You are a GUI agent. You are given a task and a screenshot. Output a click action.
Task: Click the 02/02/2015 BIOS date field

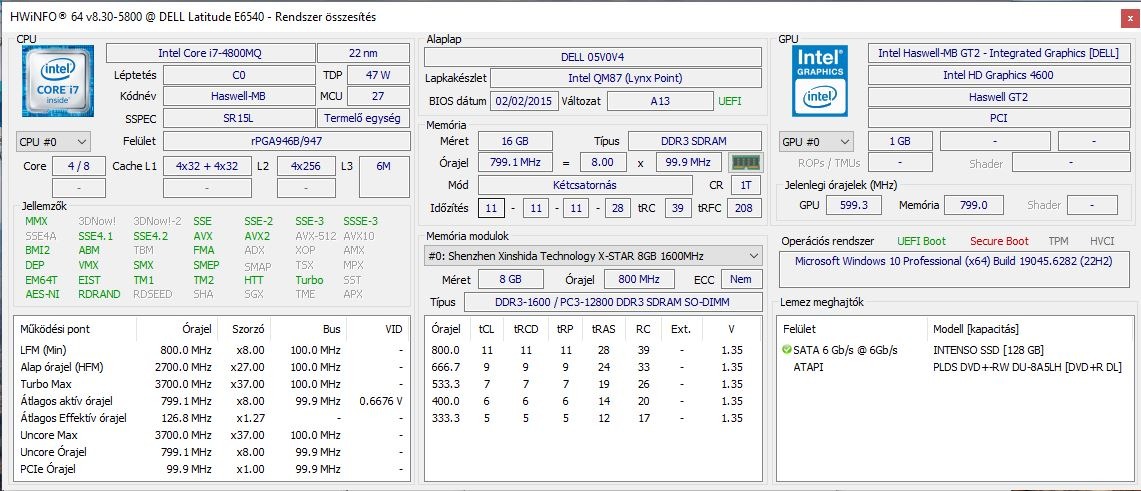coord(523,101)
